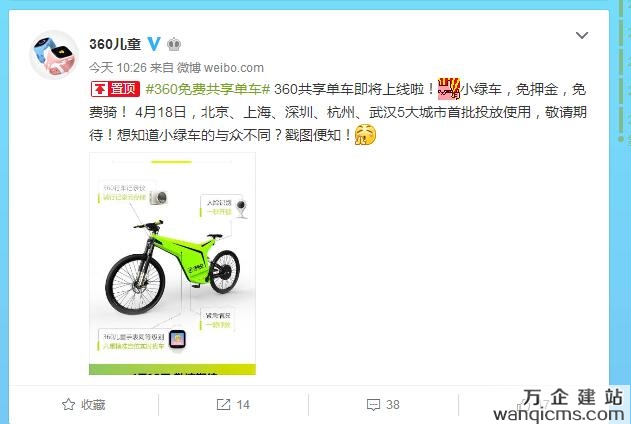Click the 收藏 favorite label
The width and height of the screenshot is (631, 424).
93,405
